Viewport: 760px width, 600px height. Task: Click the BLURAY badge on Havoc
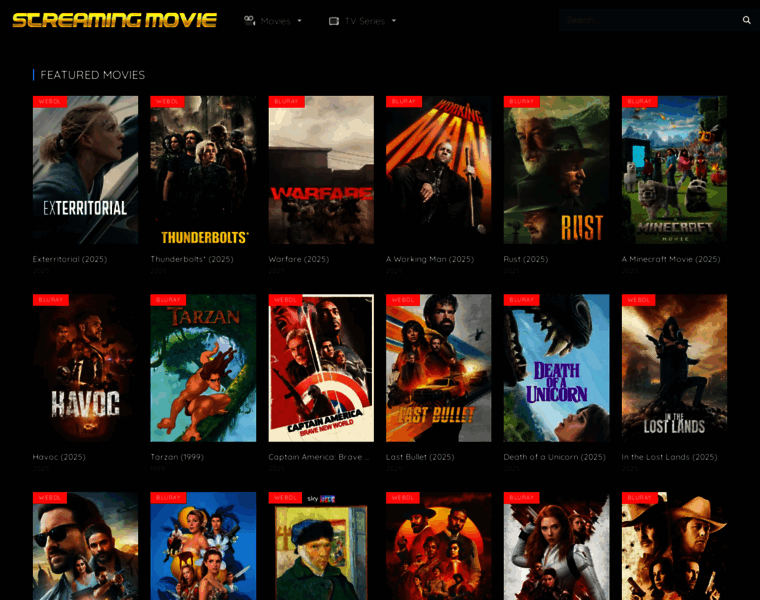pyautogui.click(x=51, y=300)
